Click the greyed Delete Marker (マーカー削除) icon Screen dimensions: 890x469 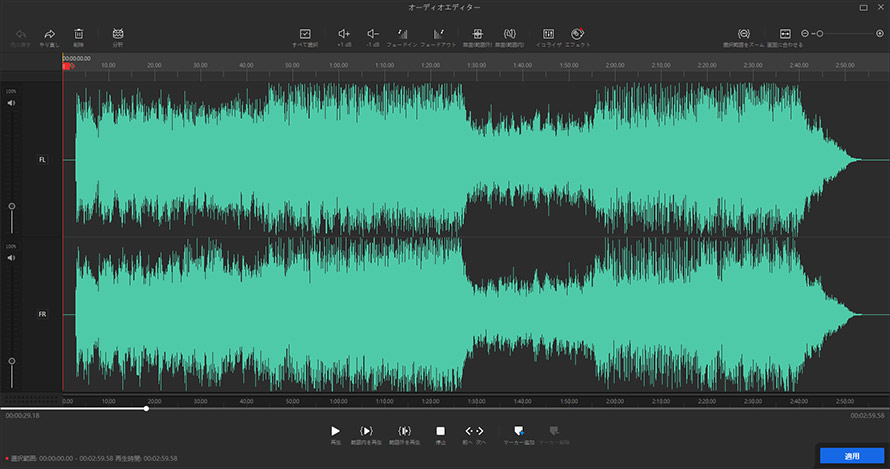(x=554, y=431)
